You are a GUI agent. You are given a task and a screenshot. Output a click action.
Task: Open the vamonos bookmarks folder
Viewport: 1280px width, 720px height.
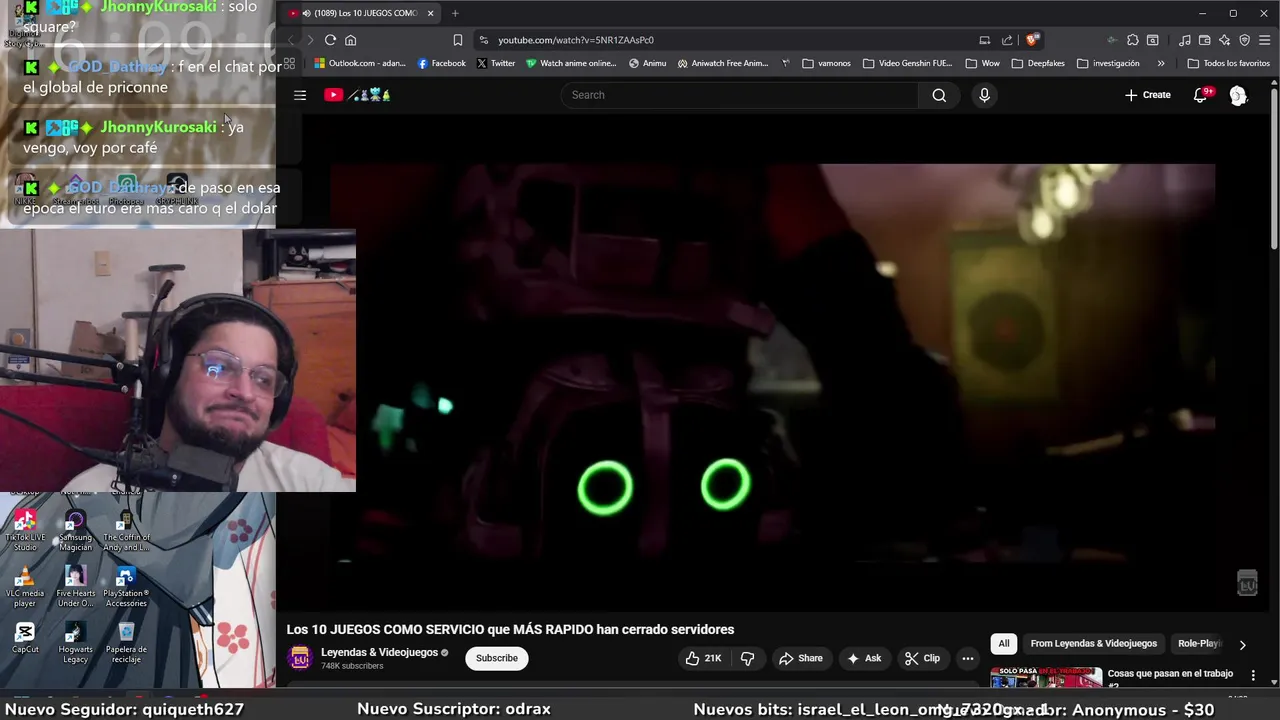[x=826, y=63]
